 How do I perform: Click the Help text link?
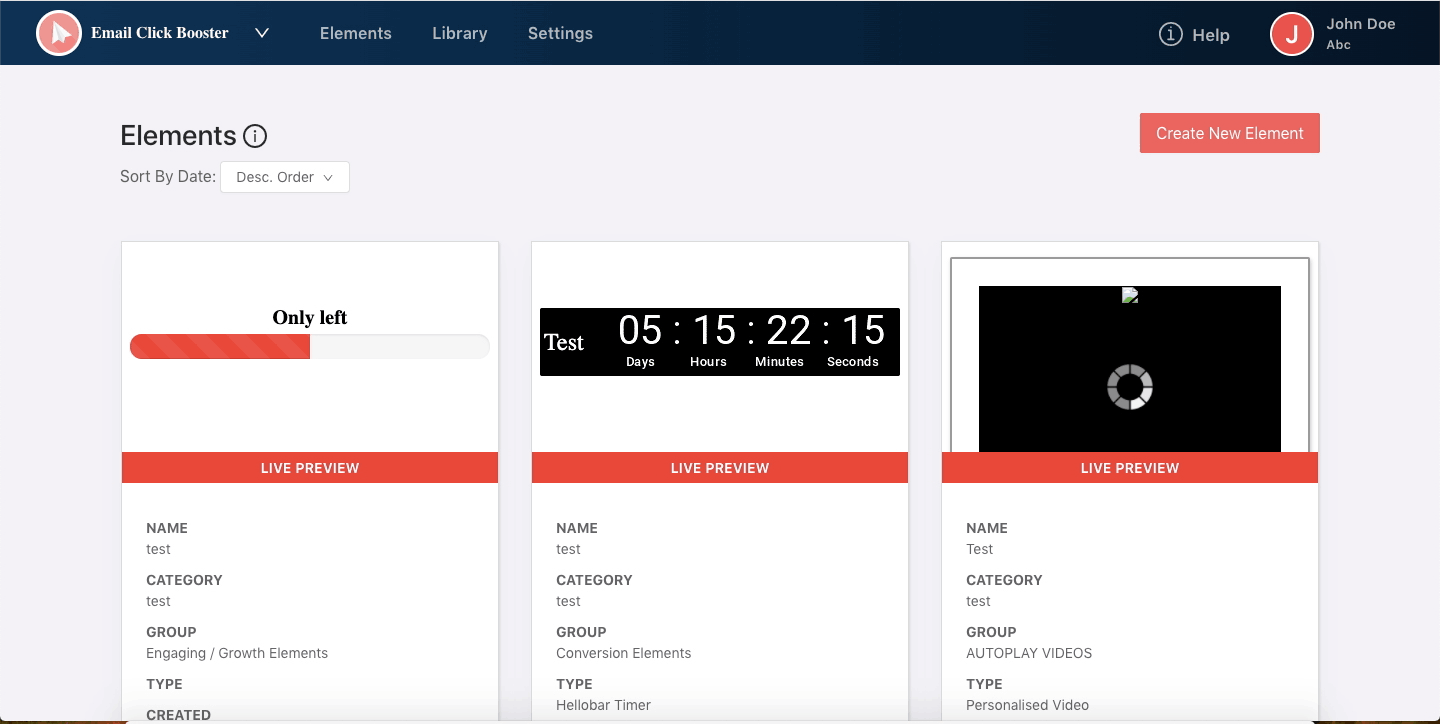pos(1210,35)
